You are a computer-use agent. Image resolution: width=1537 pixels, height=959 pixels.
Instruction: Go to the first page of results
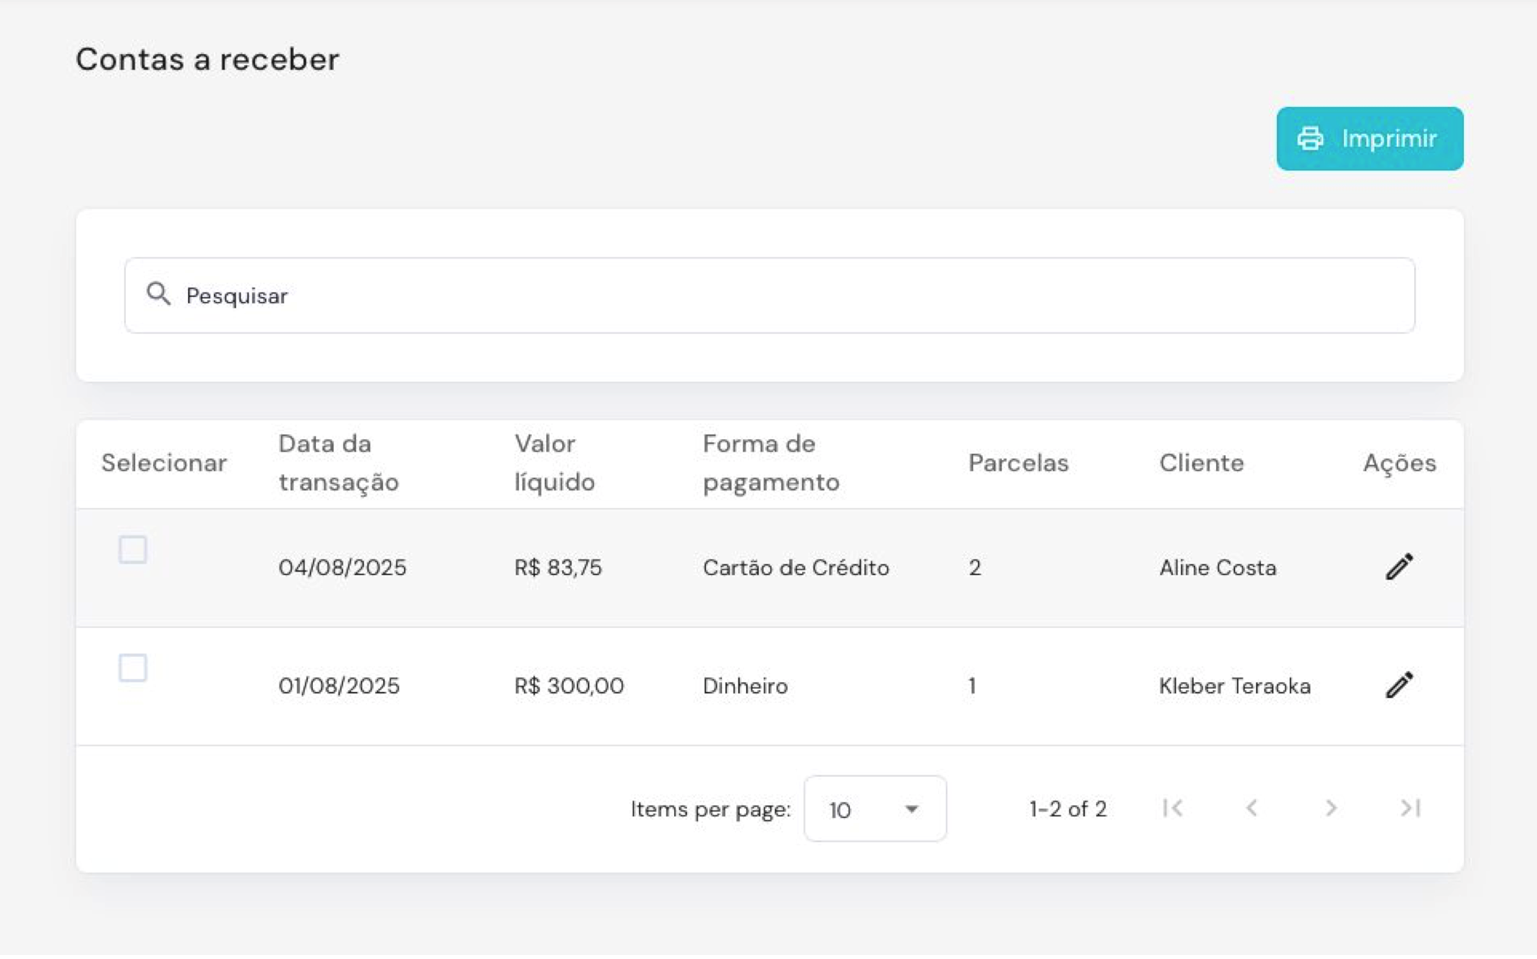pyautogui.click(x=1173, y=808)
